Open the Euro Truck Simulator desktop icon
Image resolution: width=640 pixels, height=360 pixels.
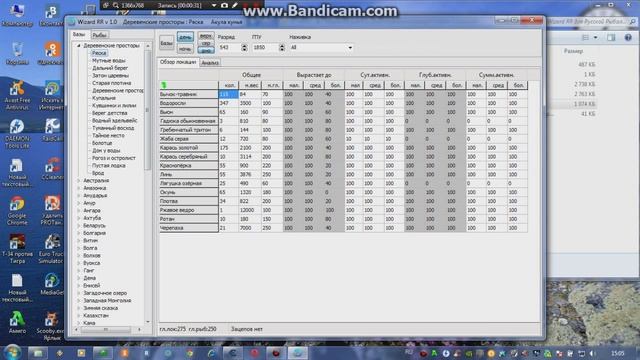point(51,249)
